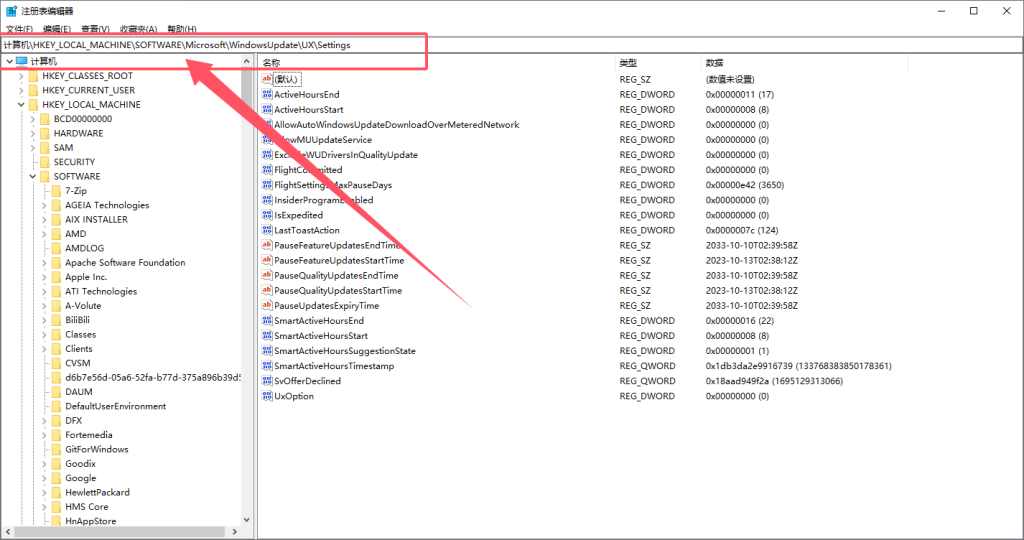Collapse the HKEY_LOCAL_MACHINE tree node

click(21, 104)
